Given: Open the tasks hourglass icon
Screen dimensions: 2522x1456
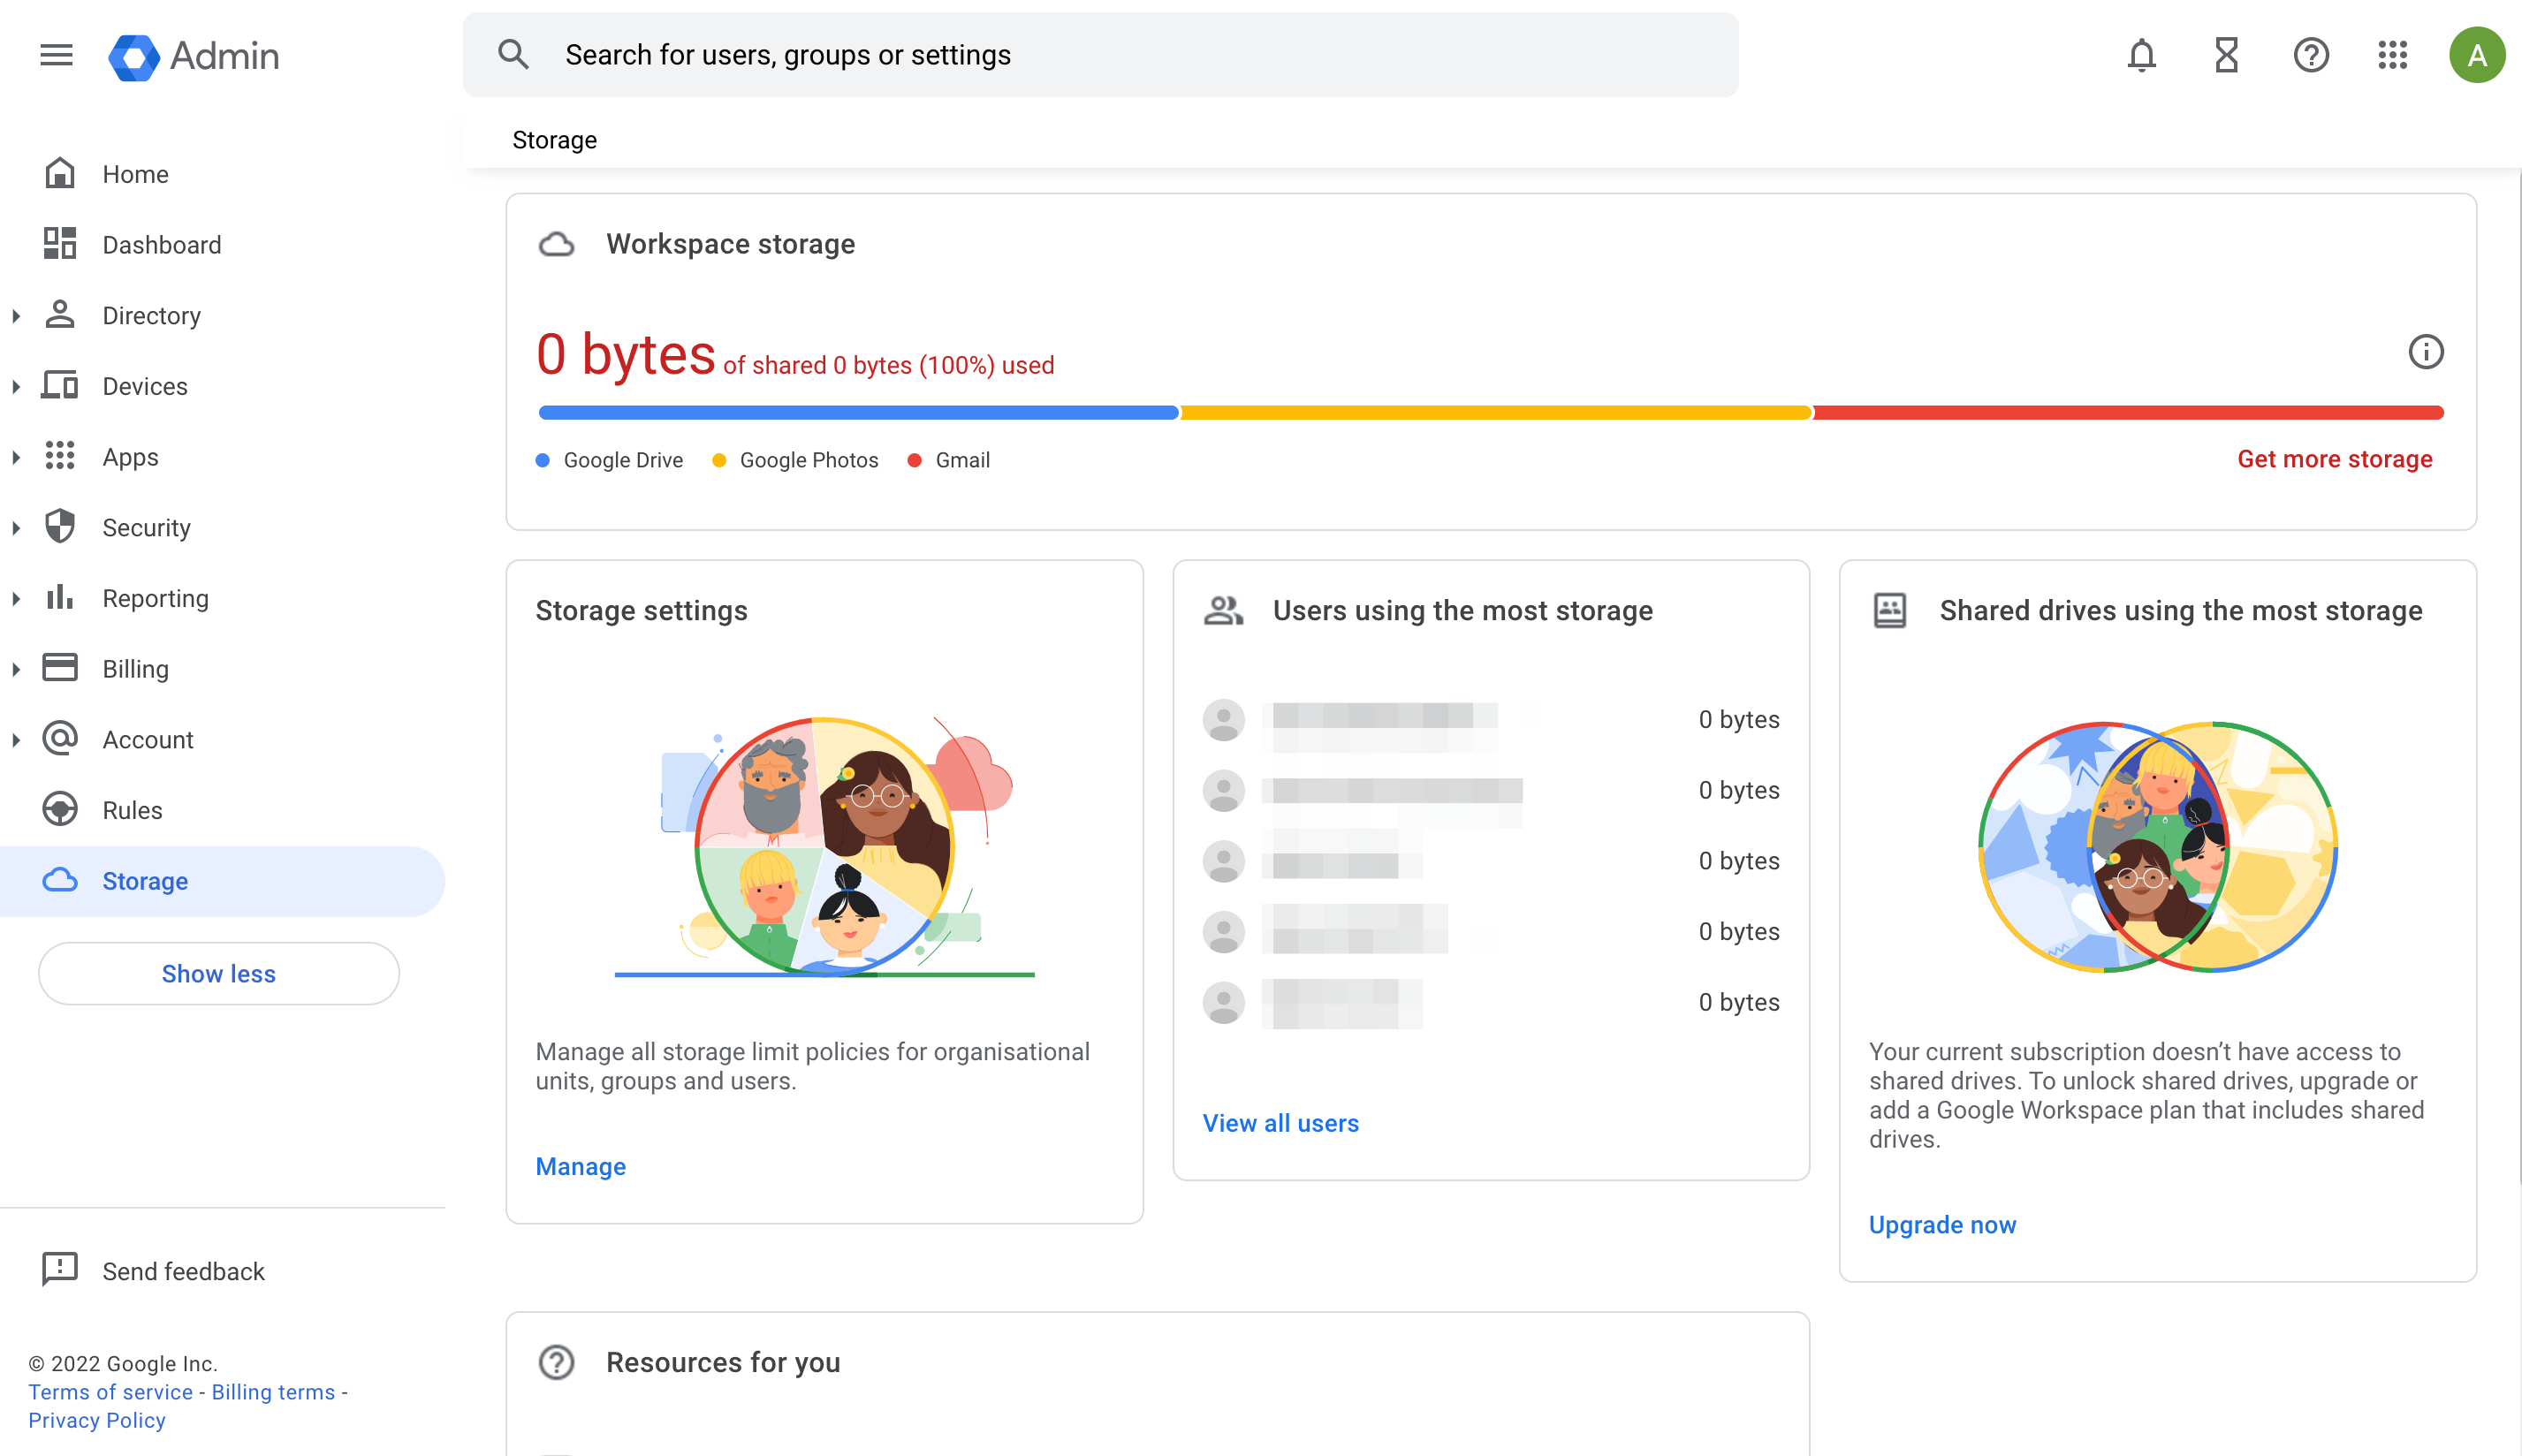Looking at the screenshot, I should tap(2226, 55).
